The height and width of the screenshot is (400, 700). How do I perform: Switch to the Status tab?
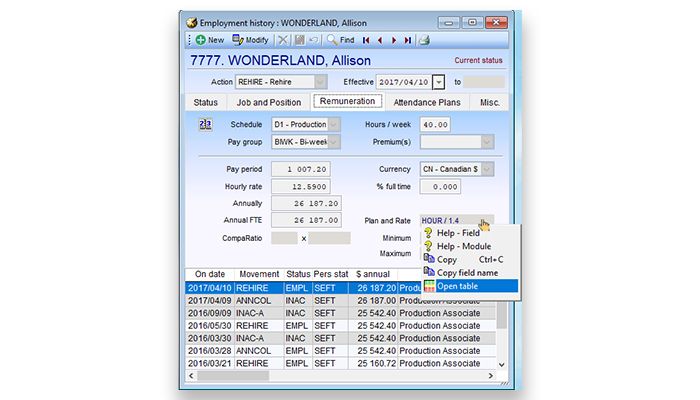tap(205, 103)
